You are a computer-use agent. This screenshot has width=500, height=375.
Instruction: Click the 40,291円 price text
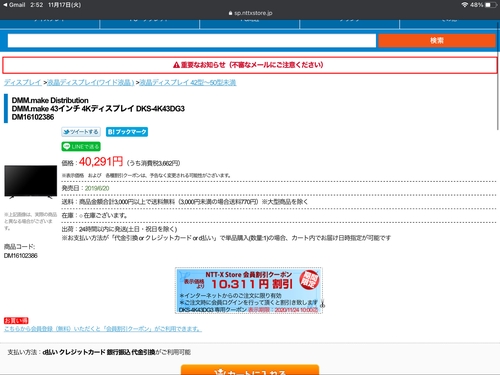pyautogui.click(x=101, y=162)
